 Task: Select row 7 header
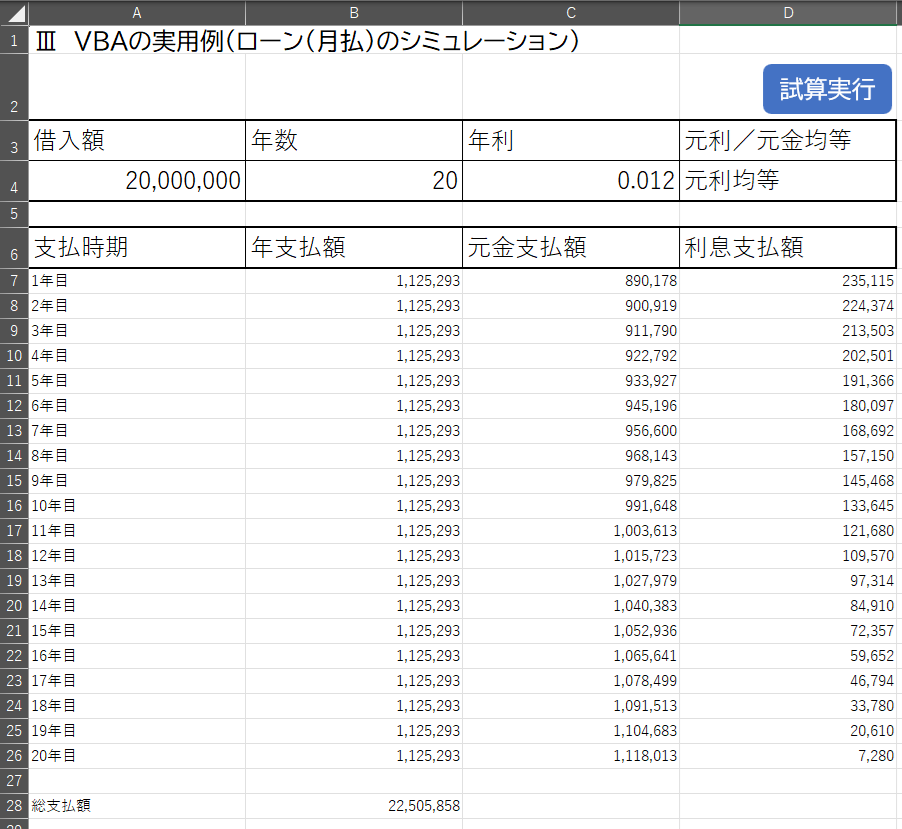point(14,281)
